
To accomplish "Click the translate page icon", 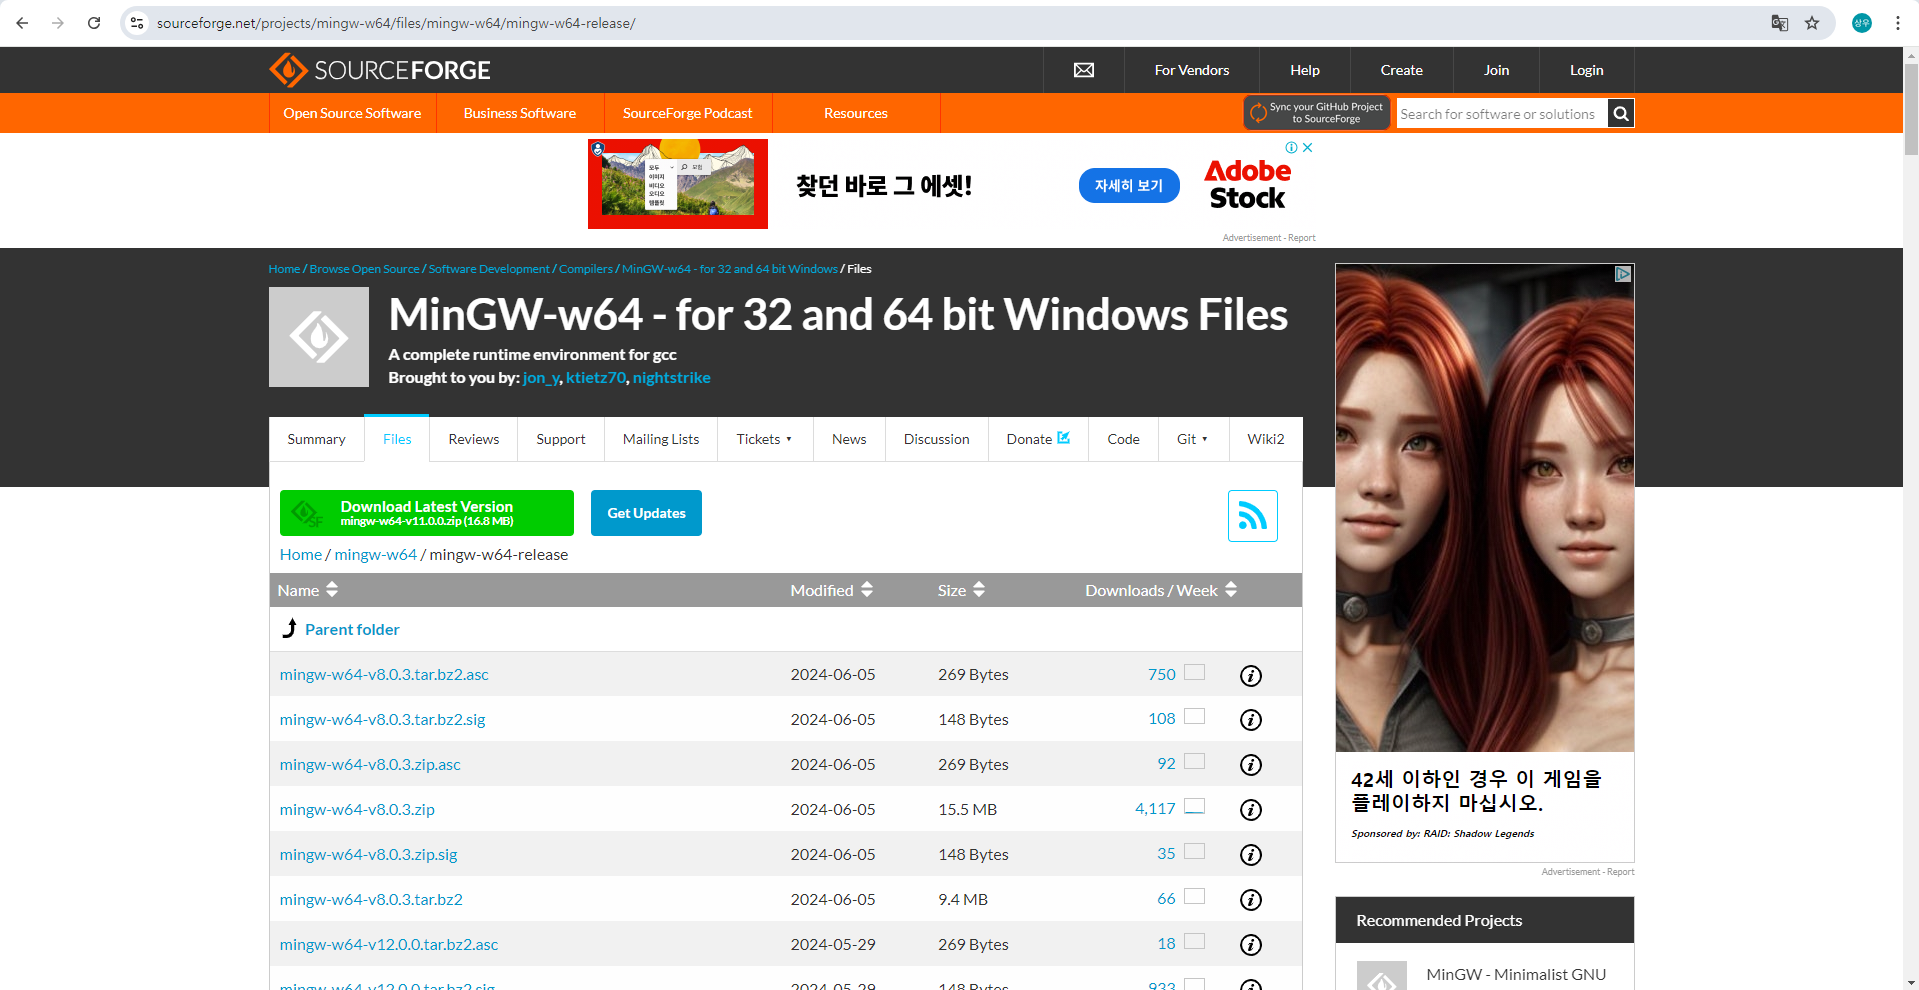I will (x=1779, y=23).
